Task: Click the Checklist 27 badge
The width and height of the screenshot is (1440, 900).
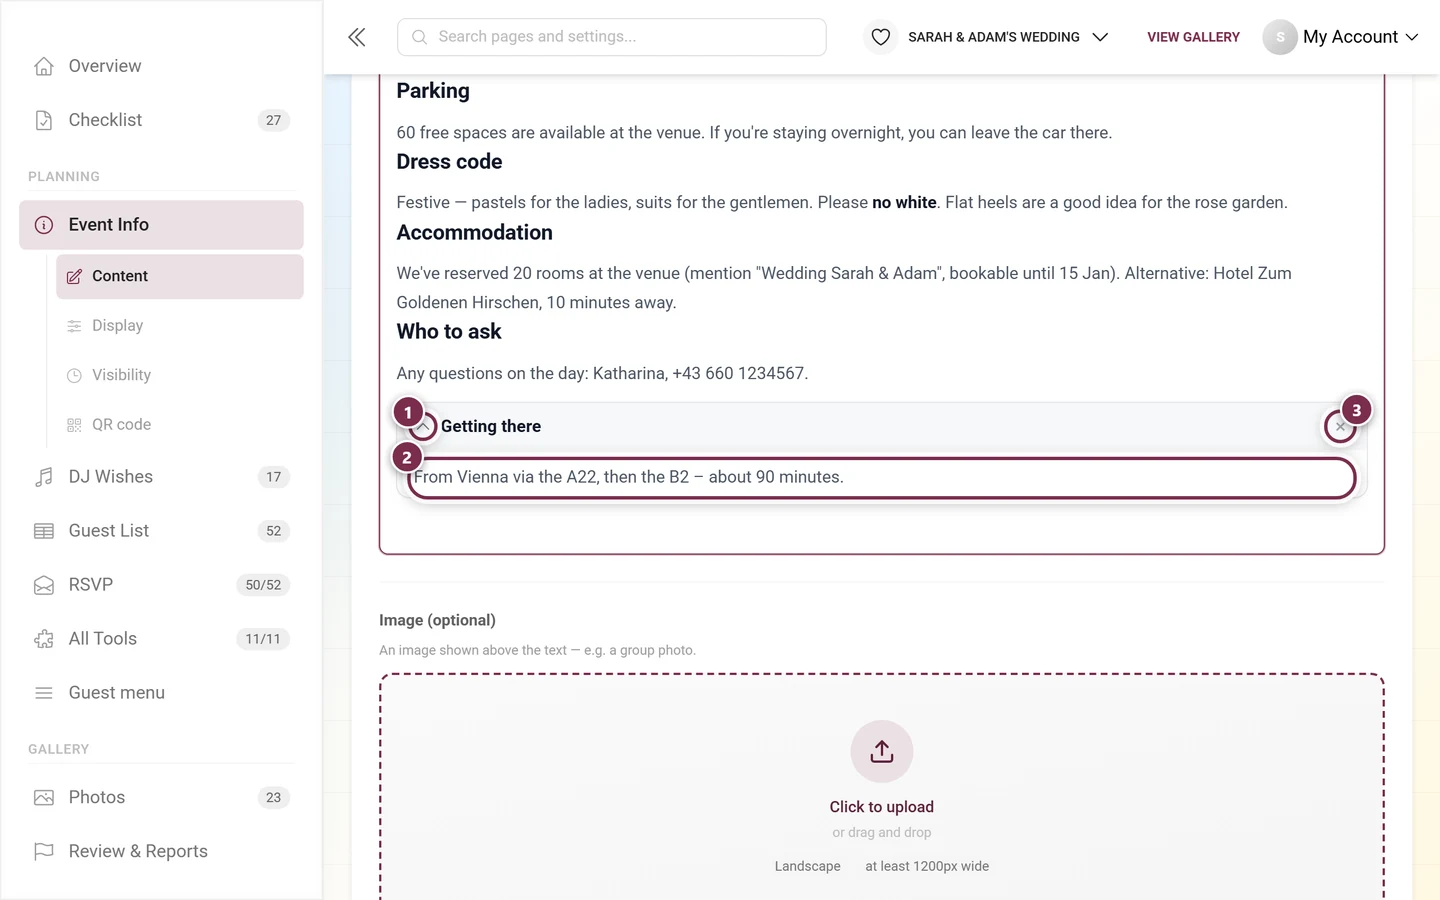Action: pyautogui.click(x=274, y=120)
